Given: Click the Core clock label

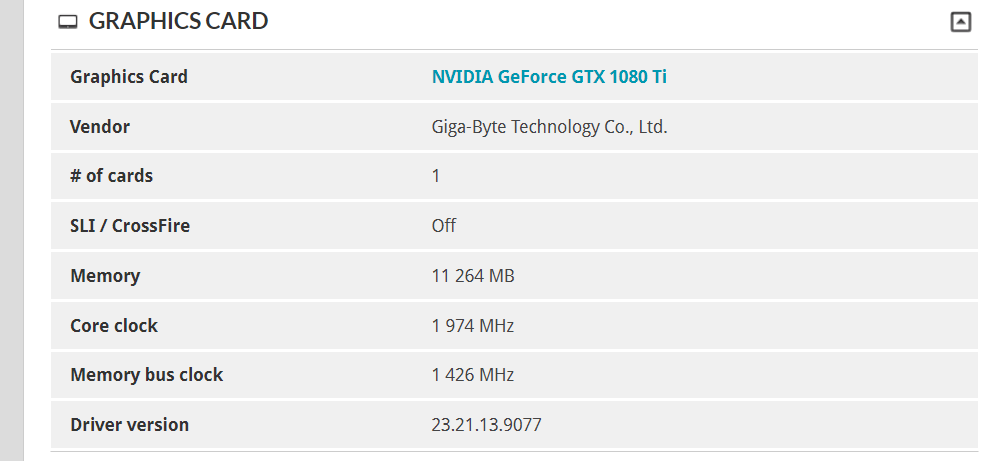Looking at the screenshot, I should (x=114, y=325).
